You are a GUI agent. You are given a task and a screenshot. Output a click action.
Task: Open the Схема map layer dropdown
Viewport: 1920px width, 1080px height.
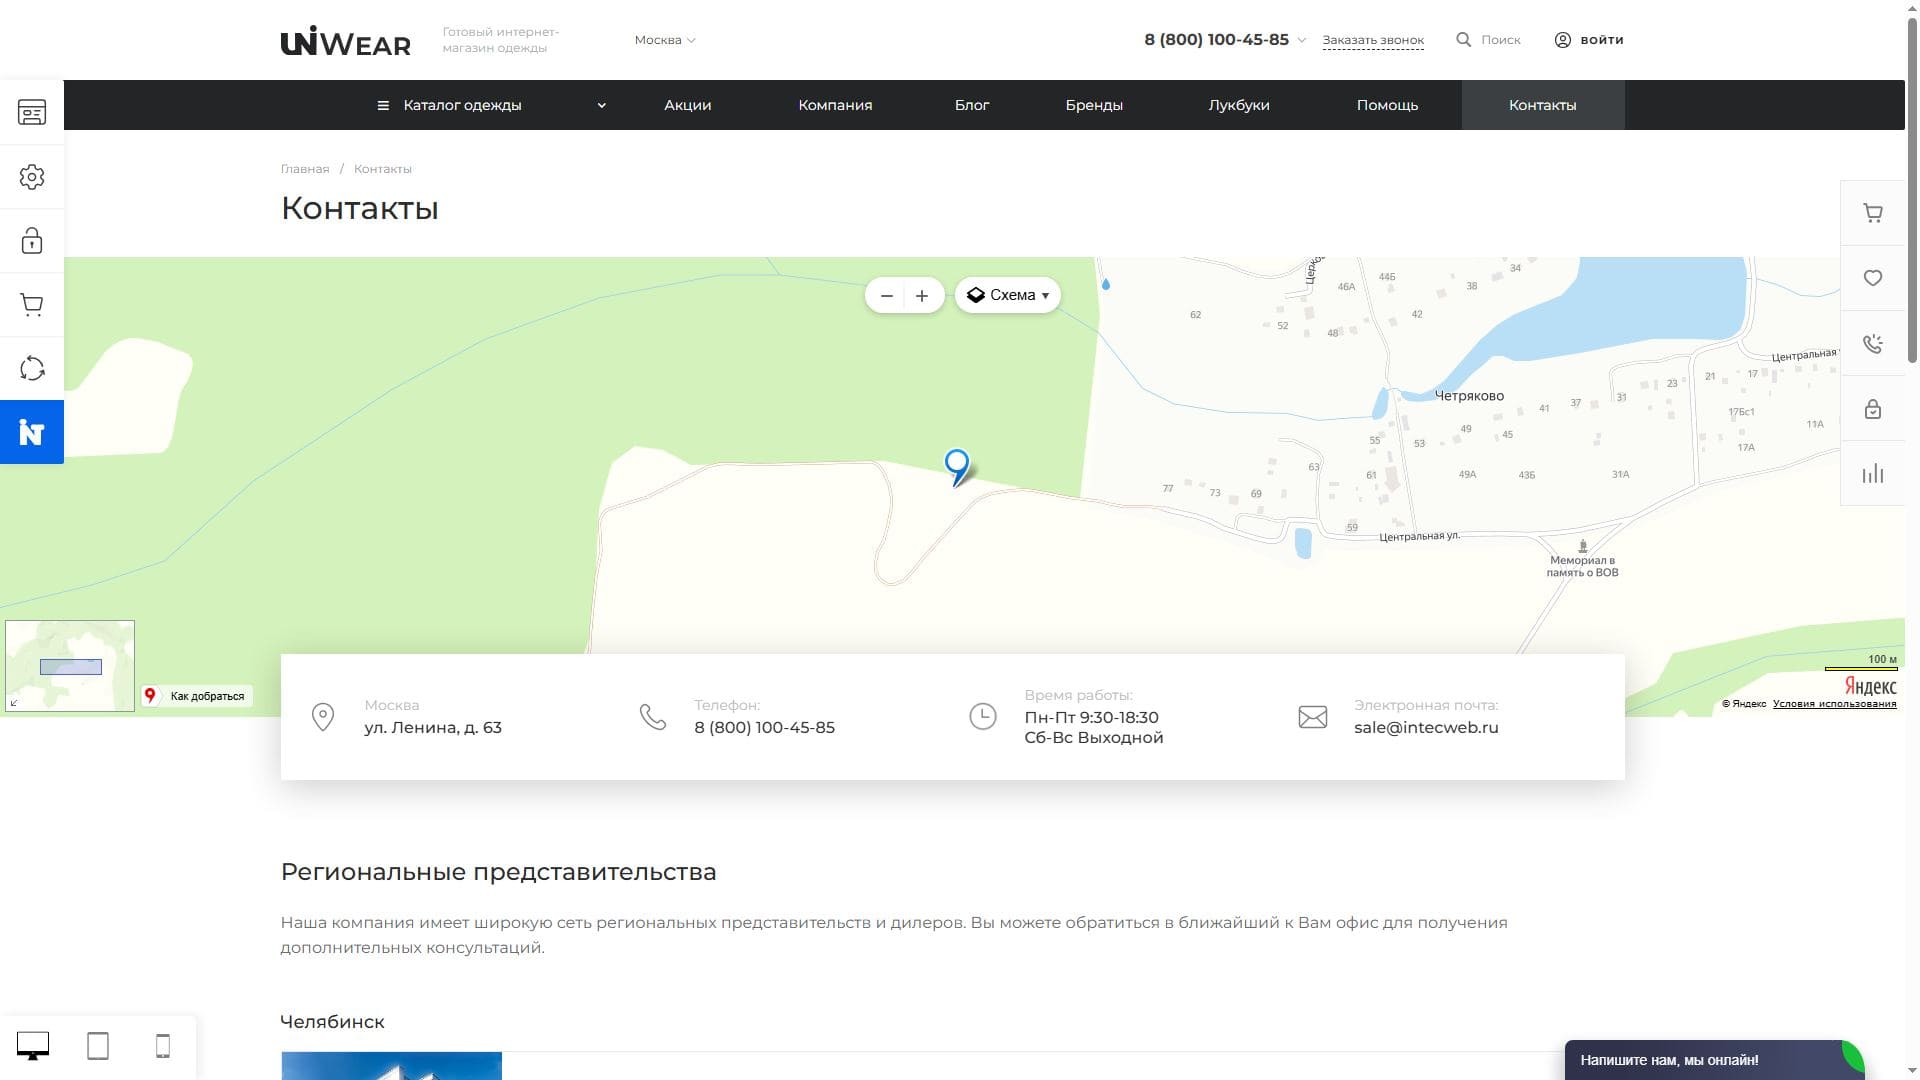pyautogui.click(x=1007, y=295)
